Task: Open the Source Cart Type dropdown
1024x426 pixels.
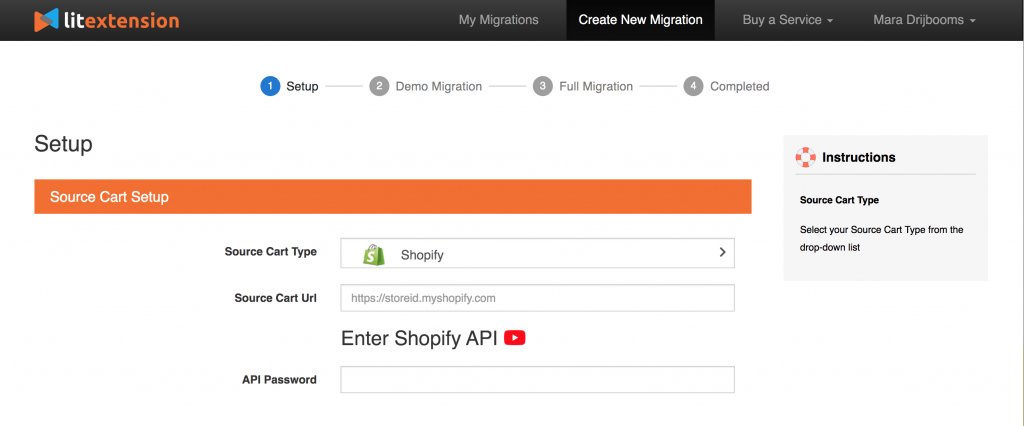Action: coord(537,254)
